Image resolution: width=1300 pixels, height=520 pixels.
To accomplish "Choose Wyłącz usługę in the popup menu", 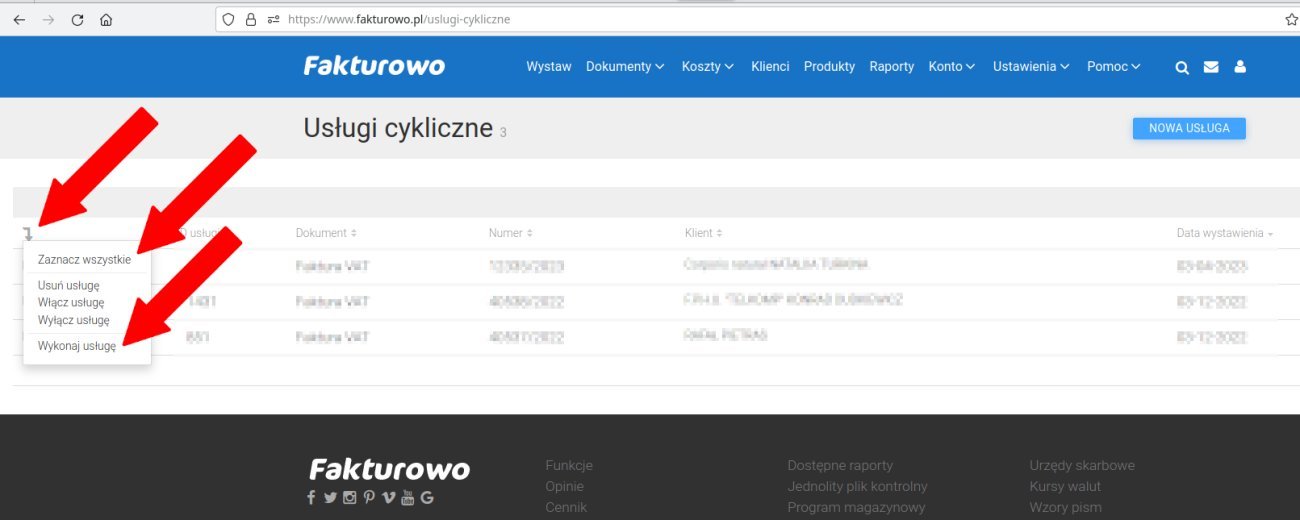I will pos(74,320).
